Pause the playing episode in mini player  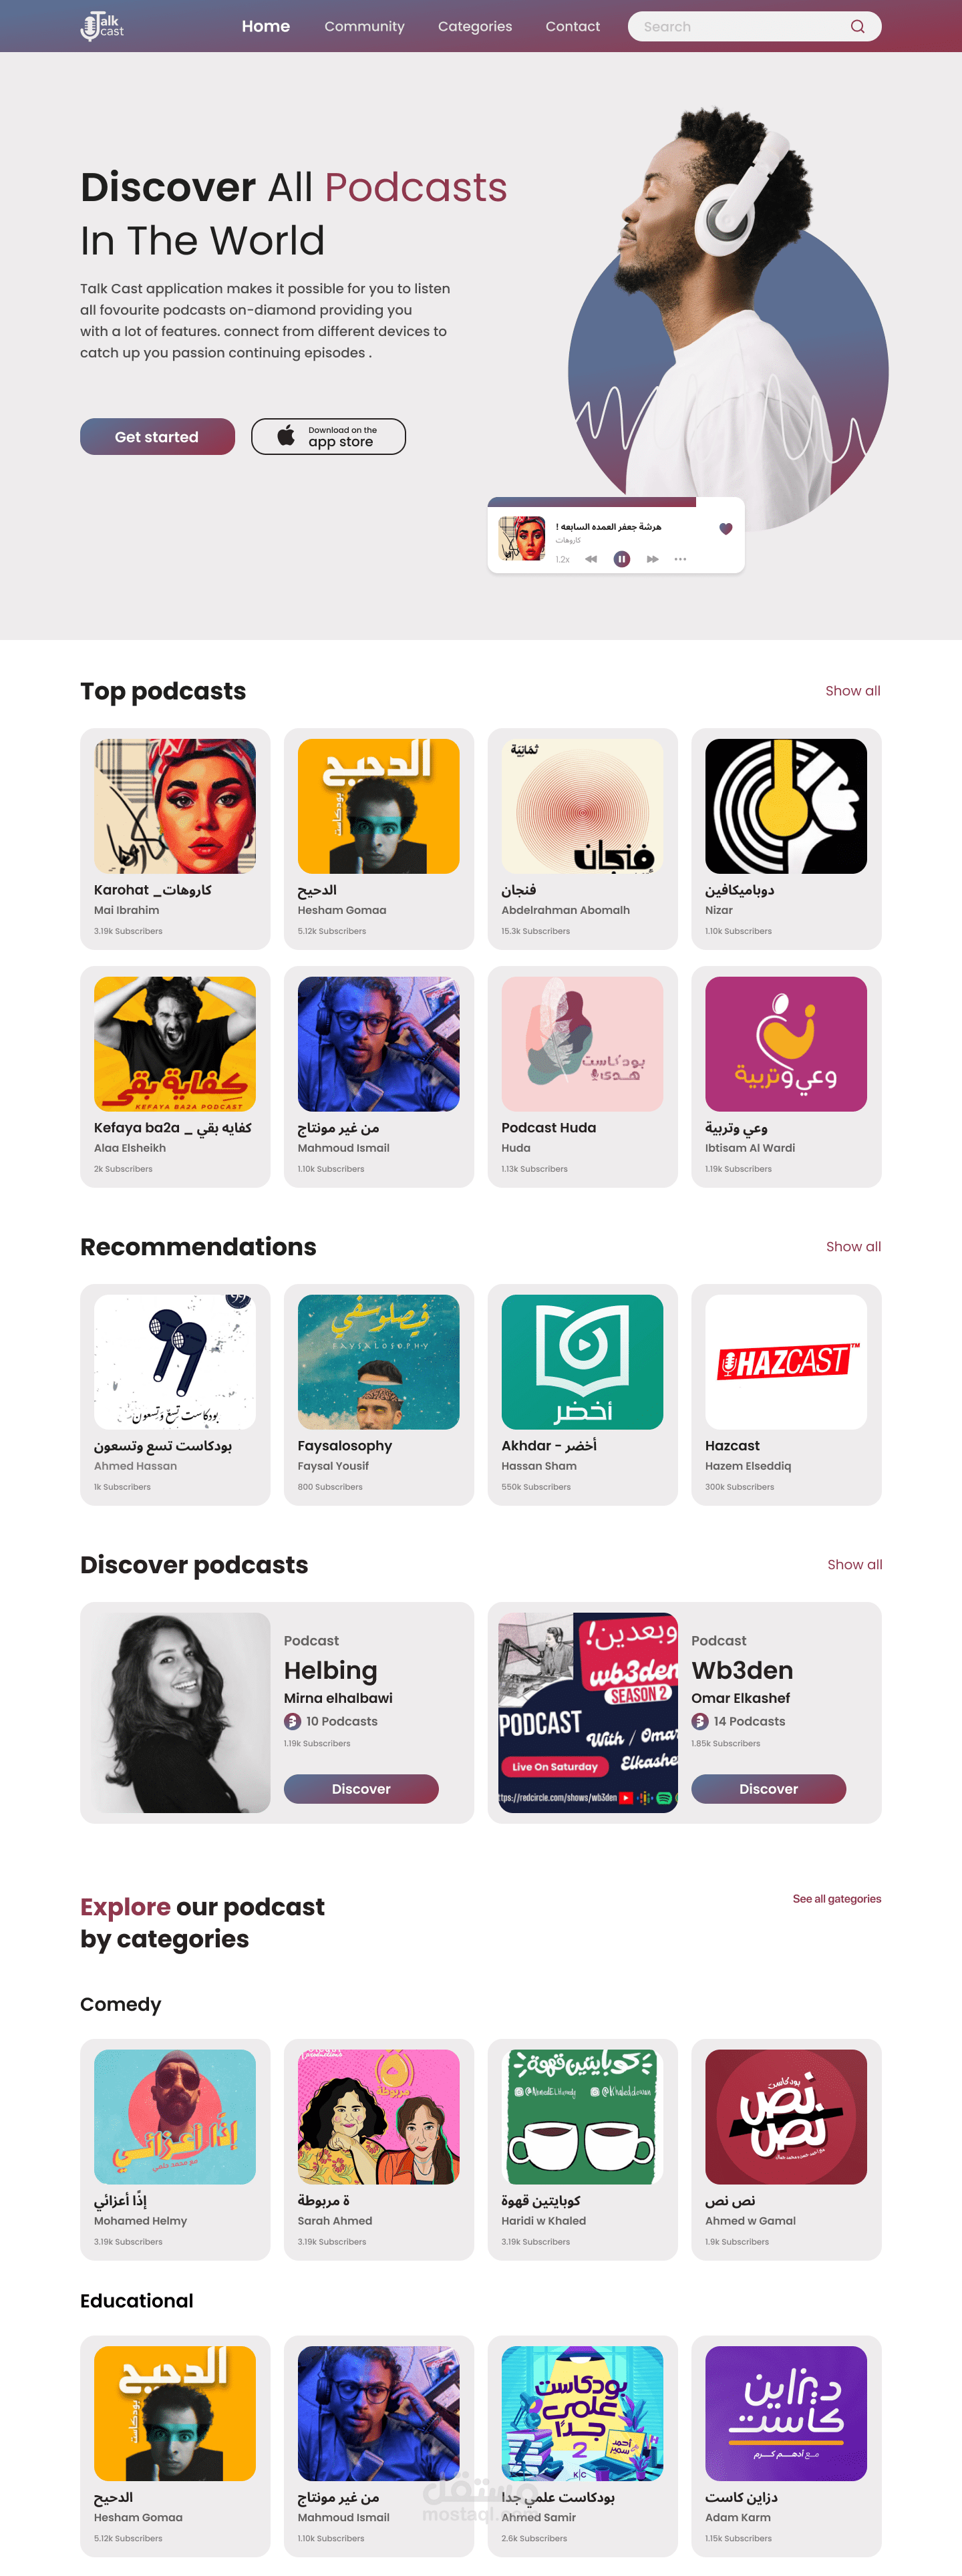[x=621, y=559]
